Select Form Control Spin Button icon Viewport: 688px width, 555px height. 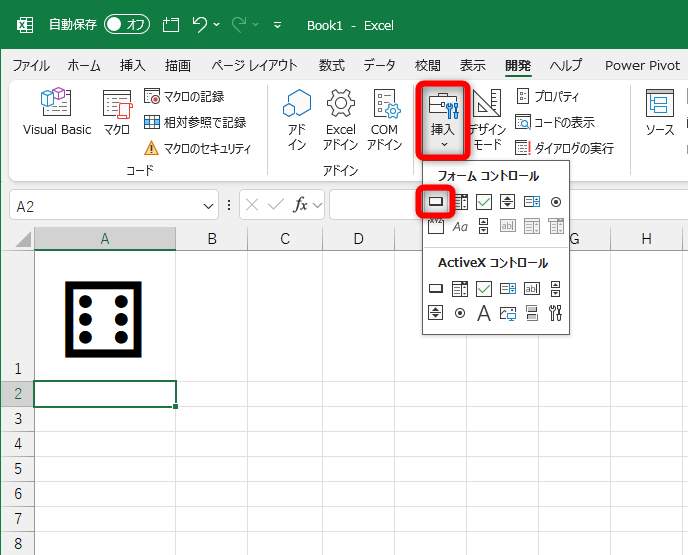pyautogui.click(x=508, y=202)
